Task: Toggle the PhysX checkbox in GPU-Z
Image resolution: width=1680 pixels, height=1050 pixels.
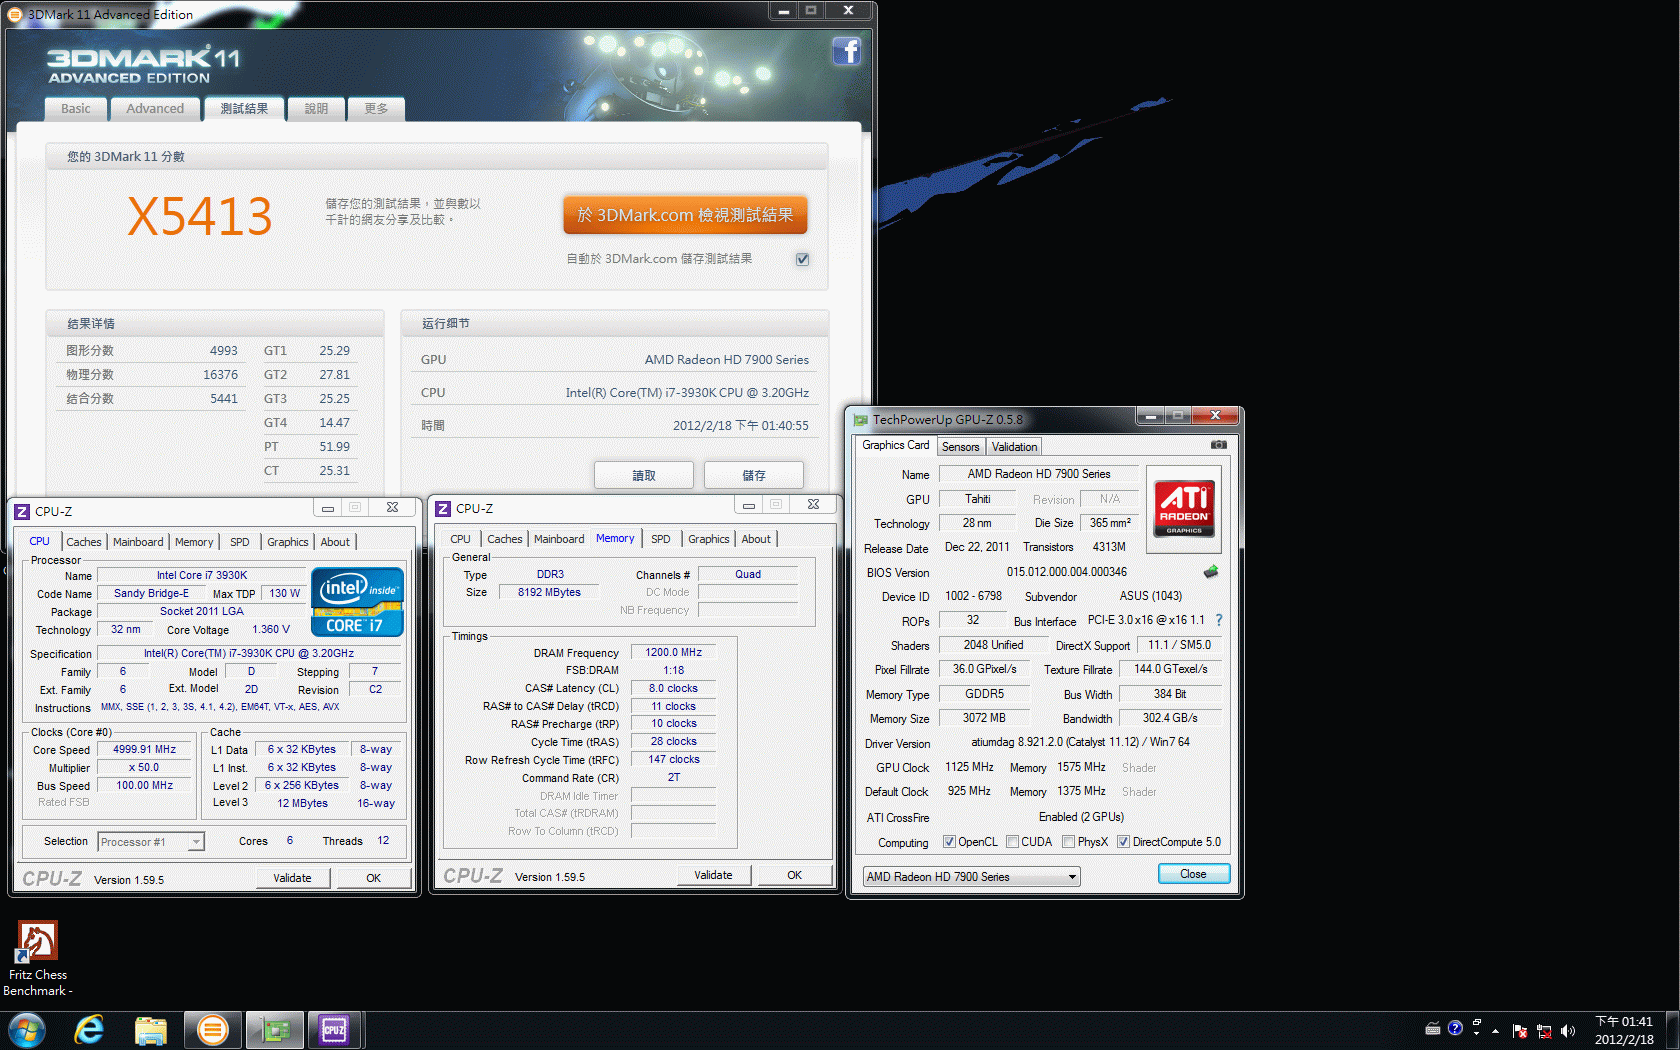Action: pyautogui.click(x=1069, y=842)
